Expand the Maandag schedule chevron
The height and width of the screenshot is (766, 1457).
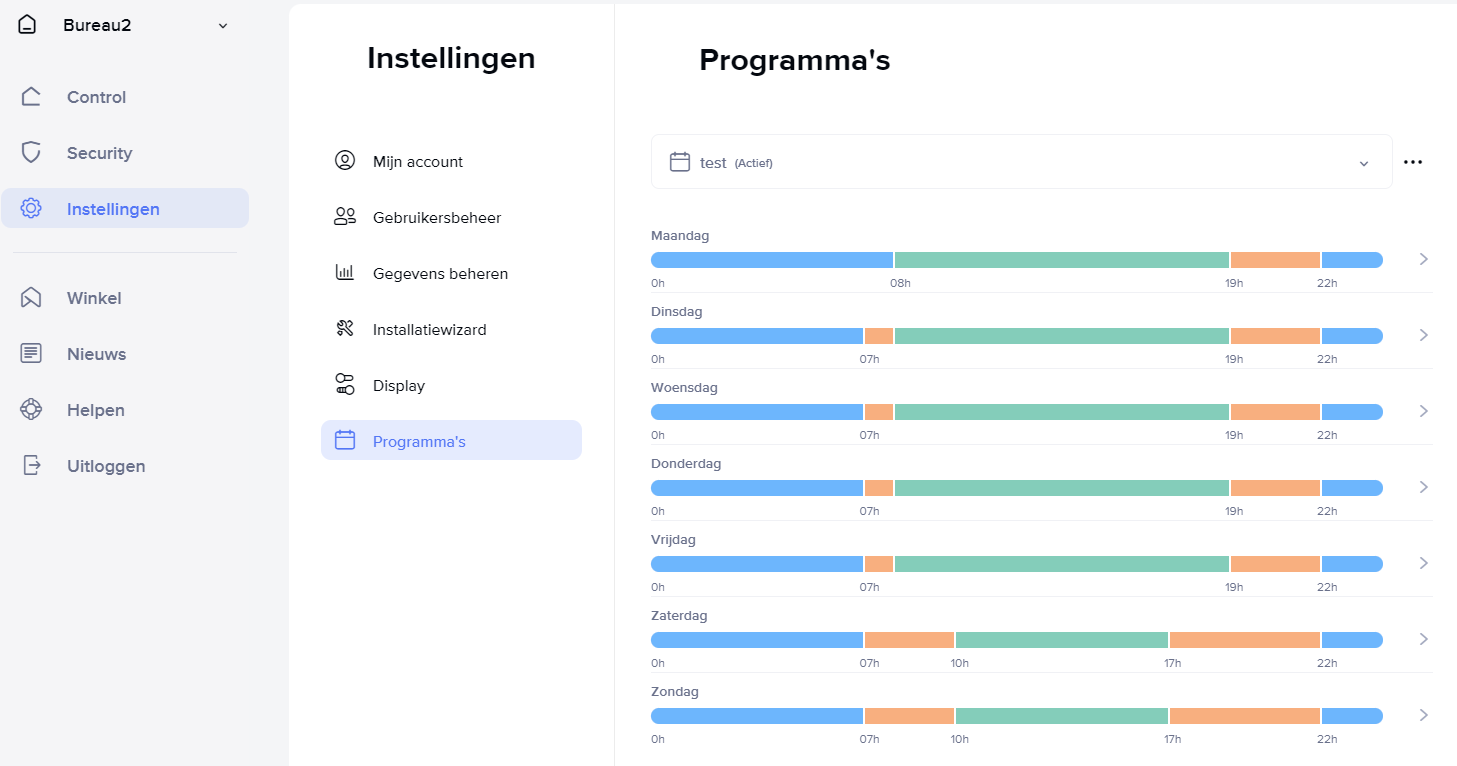tap(1424, 260)
